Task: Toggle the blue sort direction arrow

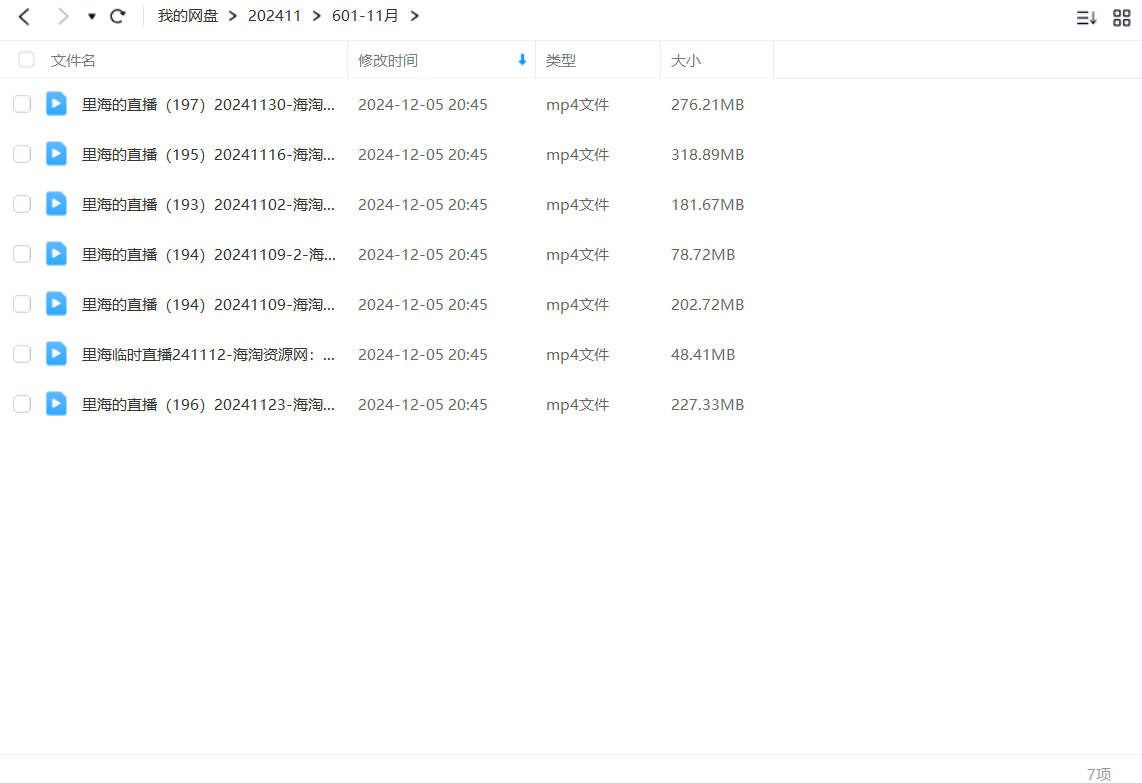Action: point(522,60)
